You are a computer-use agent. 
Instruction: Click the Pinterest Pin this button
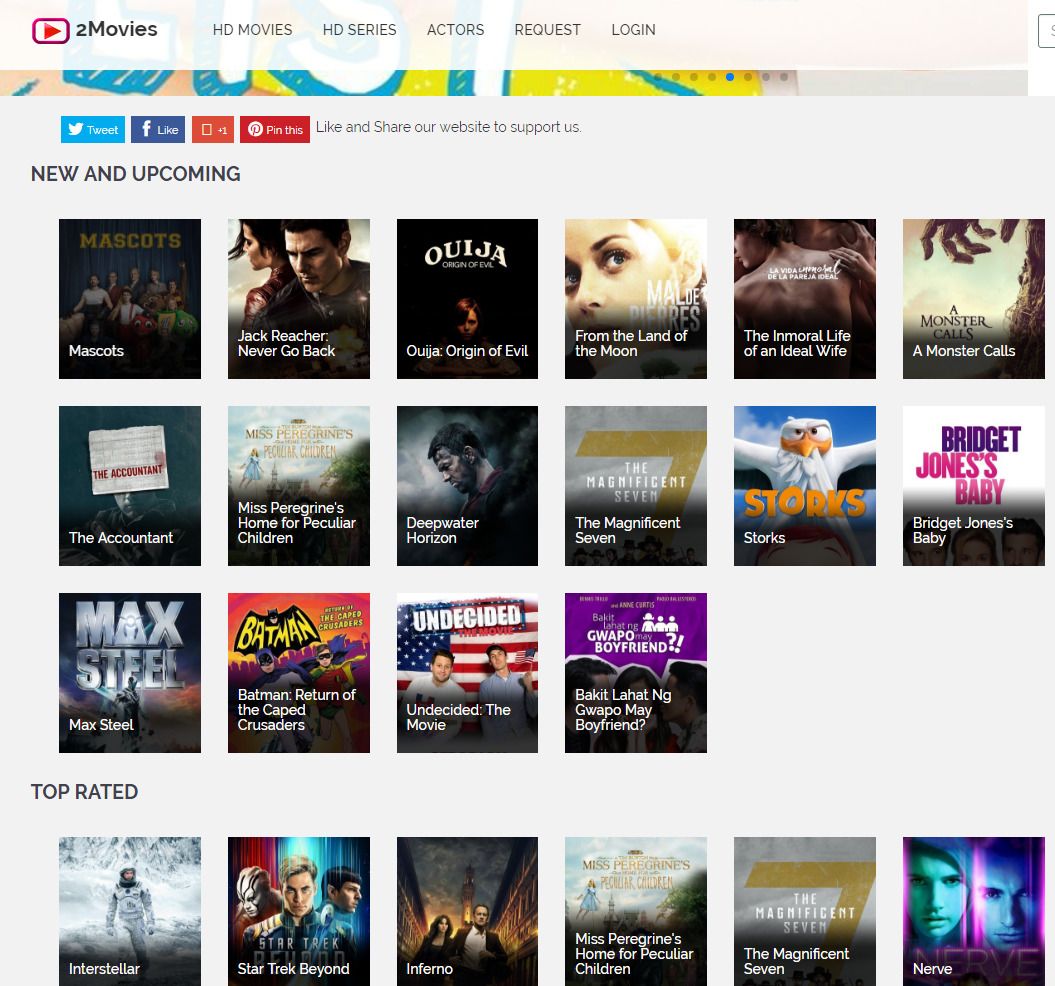(275, 129)
